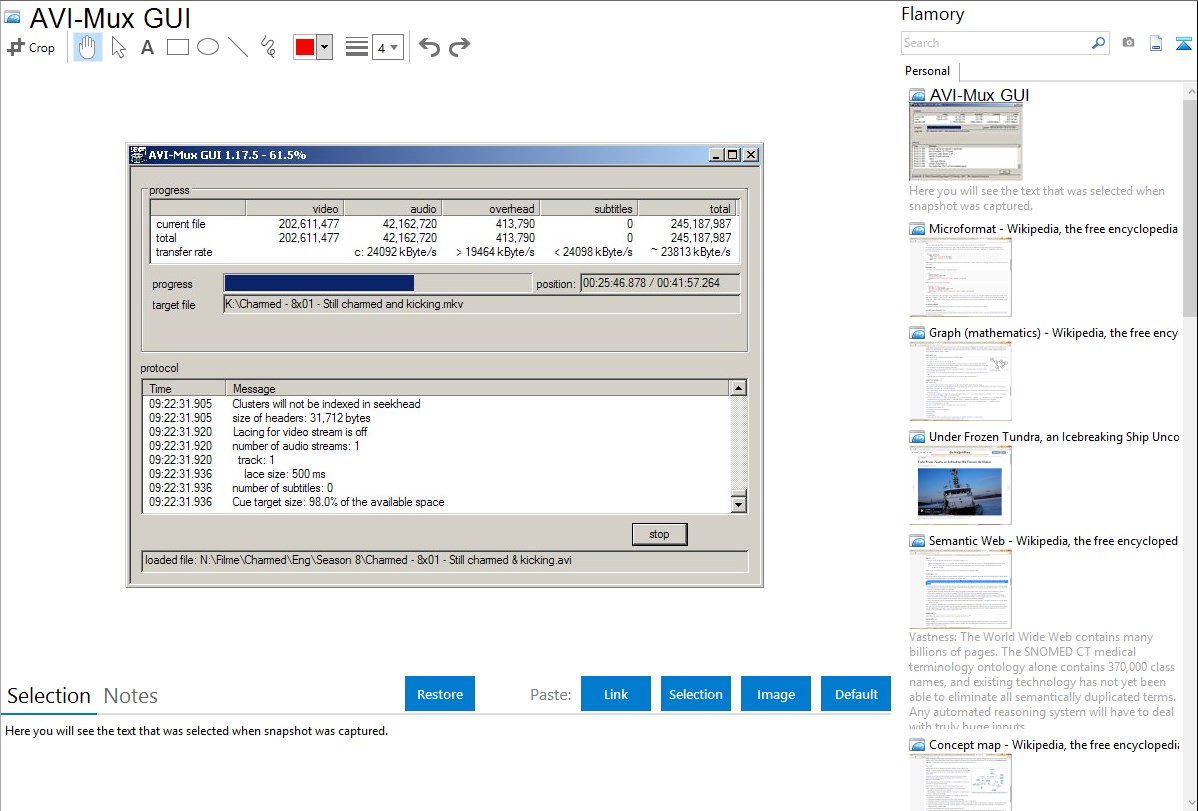Open the Semantic Web snapshot thumbnail
This screenshot has width=1198, height=811.
(960, 588)
